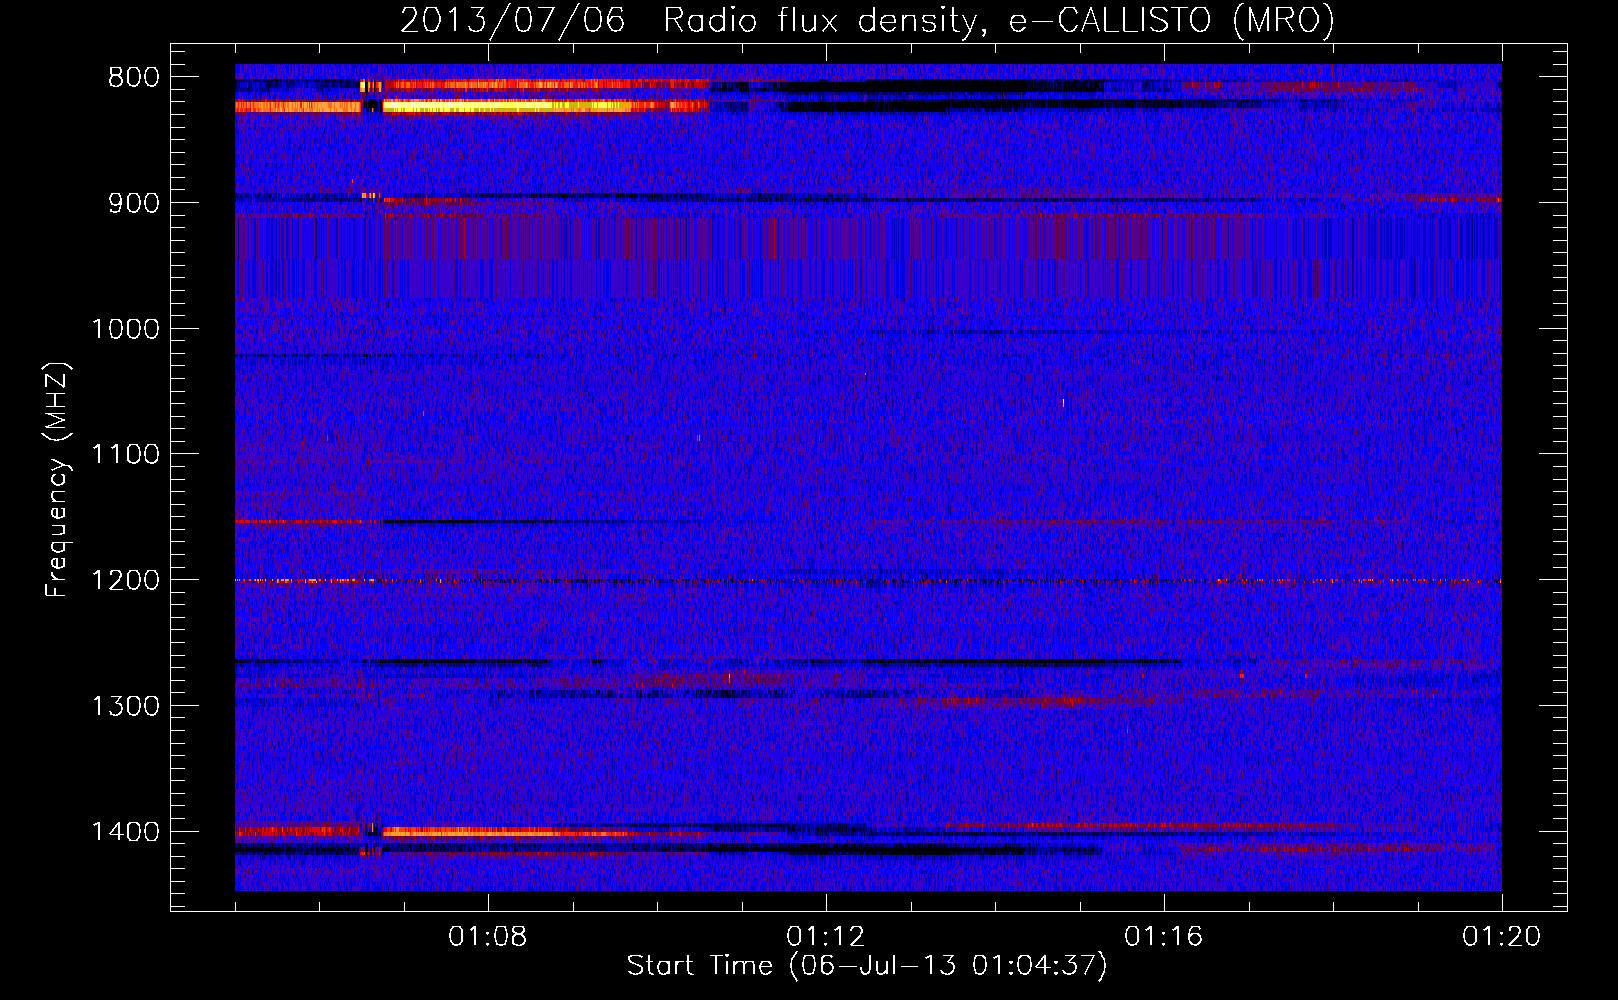Screen dimensions: 1618x1000
Task: Select the 1000 frequency tick label
Action: (125, 329)
